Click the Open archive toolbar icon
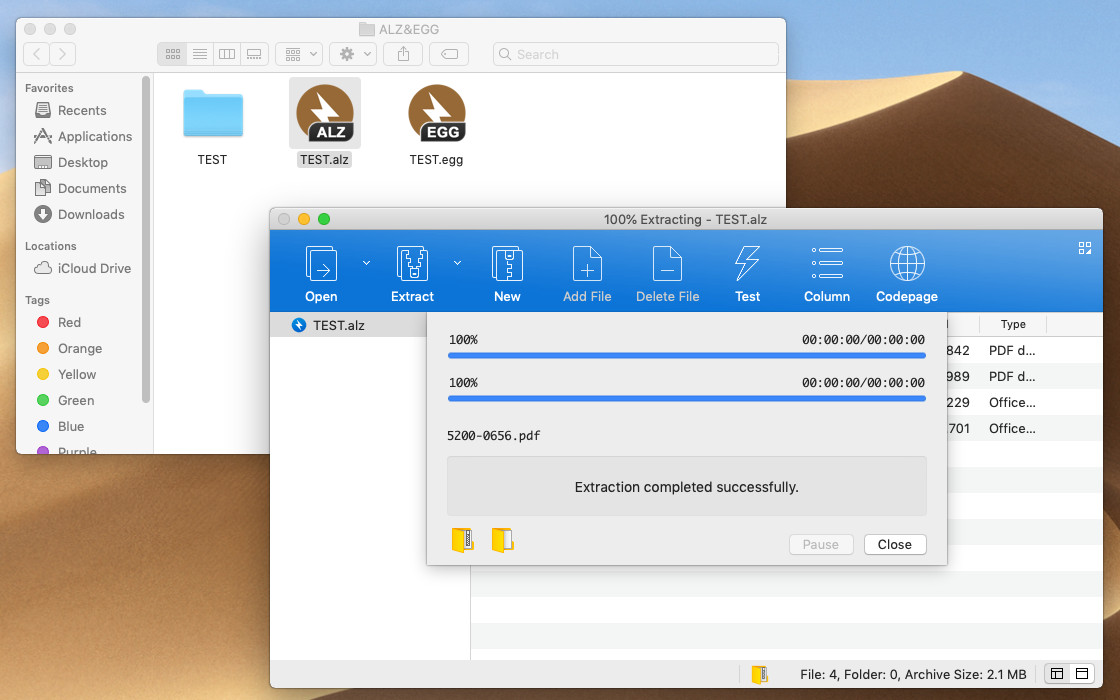 click(321, 264)
